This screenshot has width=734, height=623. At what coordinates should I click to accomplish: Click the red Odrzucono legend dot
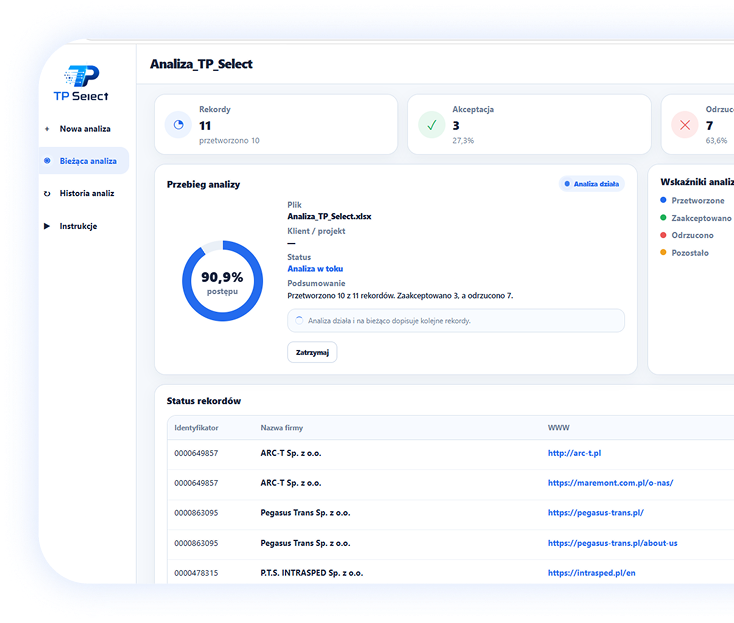coord(663,235)
